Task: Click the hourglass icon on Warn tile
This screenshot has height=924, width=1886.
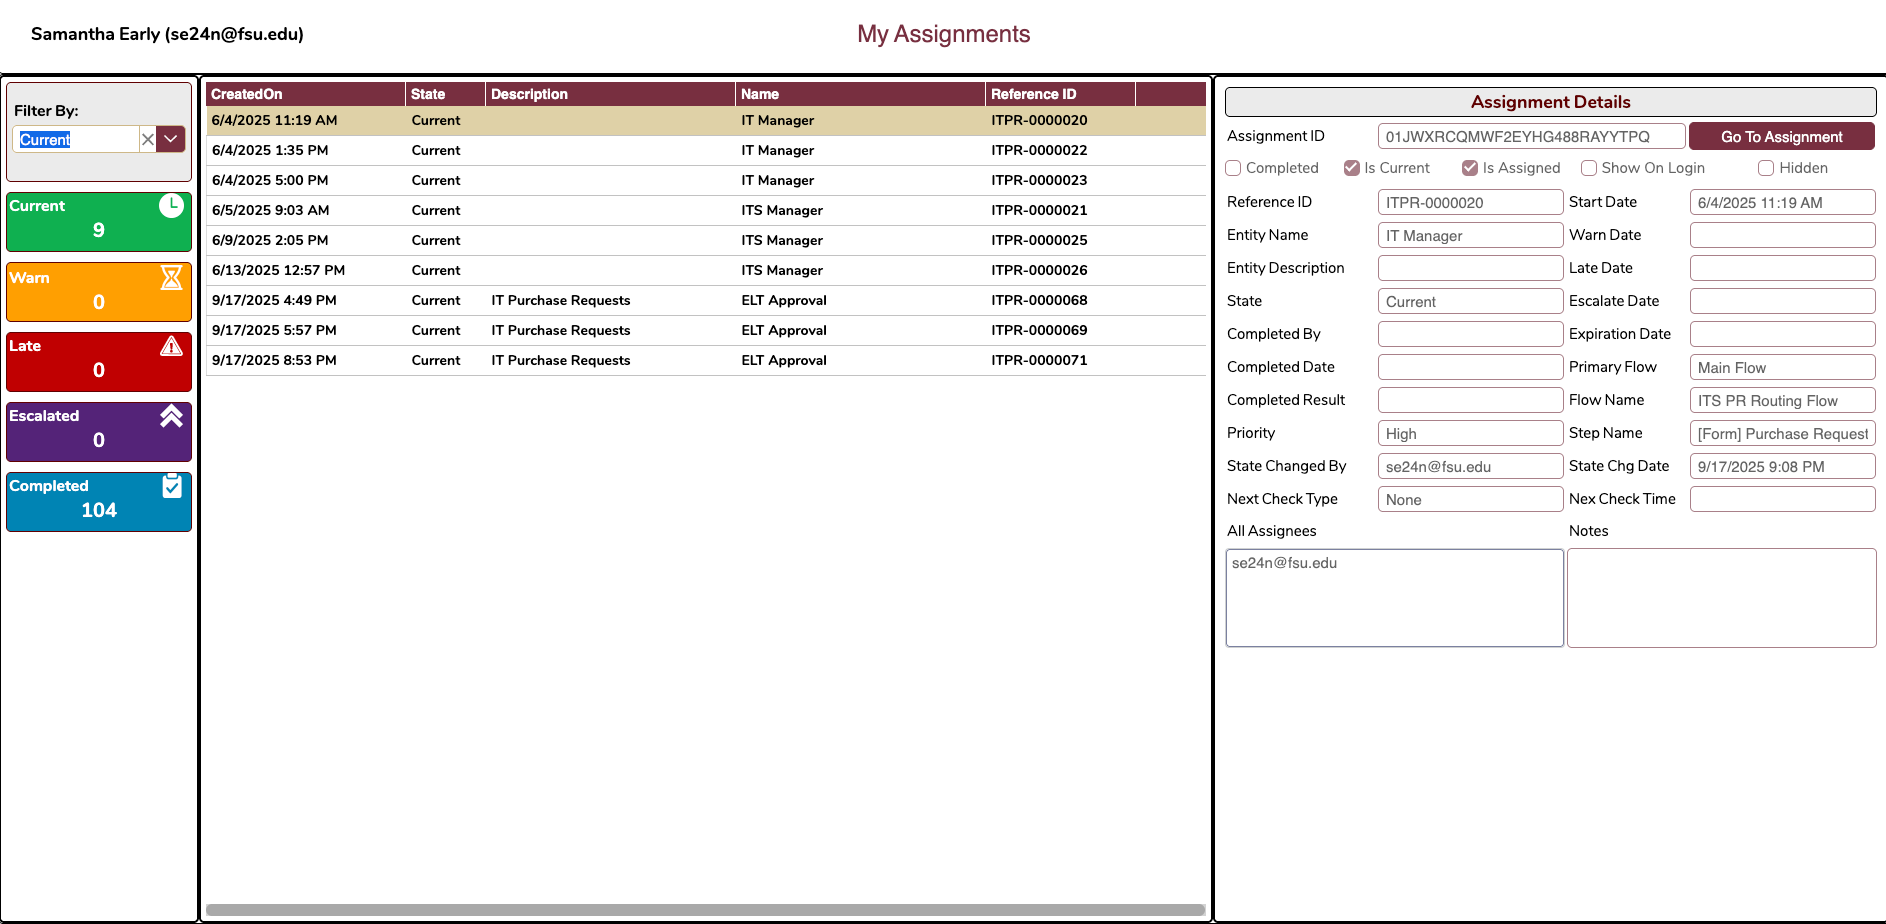Action: coord(171,277)
